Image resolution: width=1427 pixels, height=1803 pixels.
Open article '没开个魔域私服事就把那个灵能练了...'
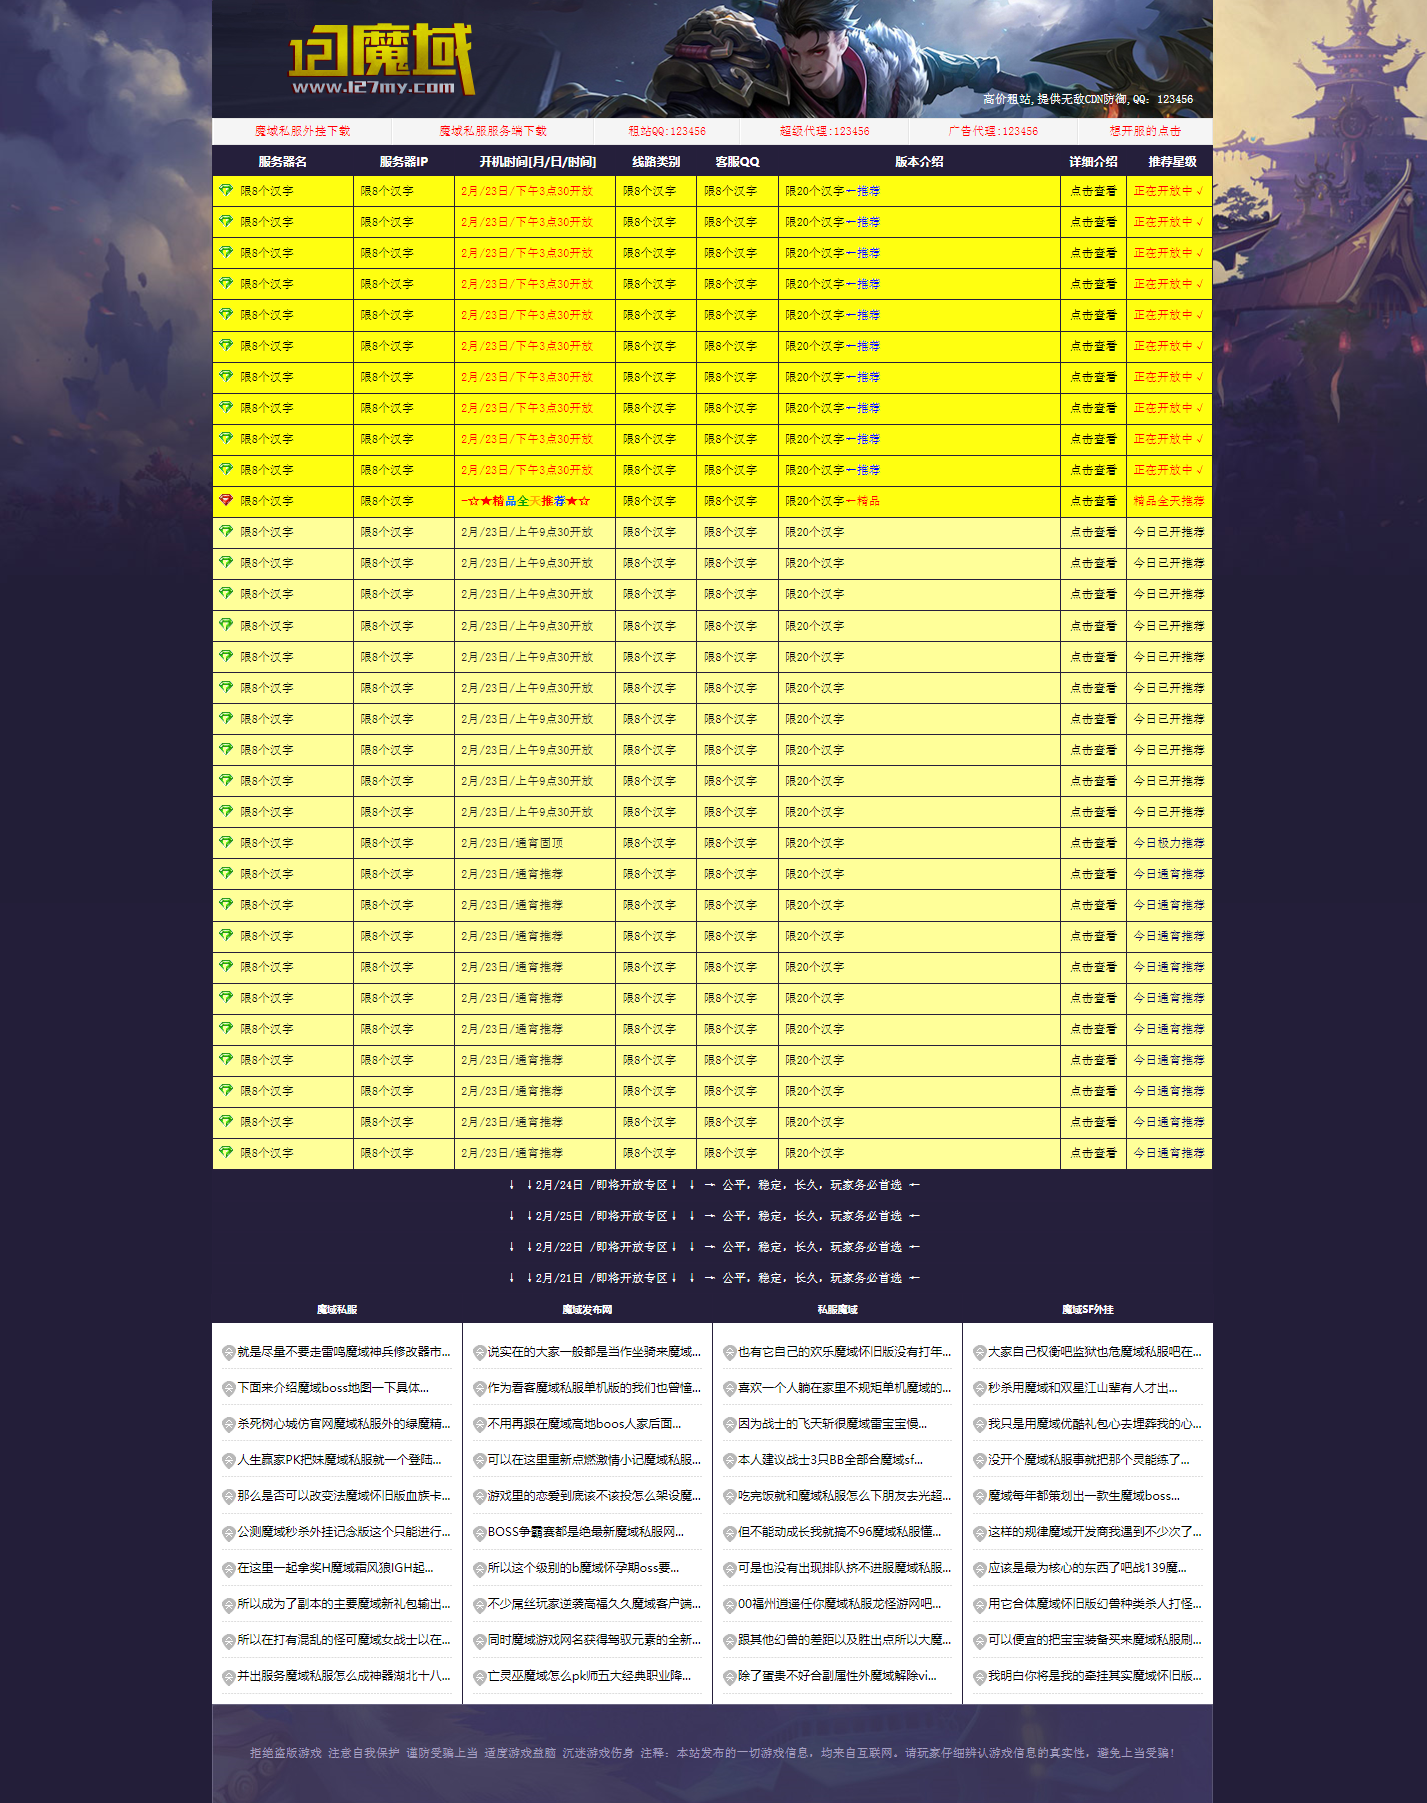[1089, 1460]
